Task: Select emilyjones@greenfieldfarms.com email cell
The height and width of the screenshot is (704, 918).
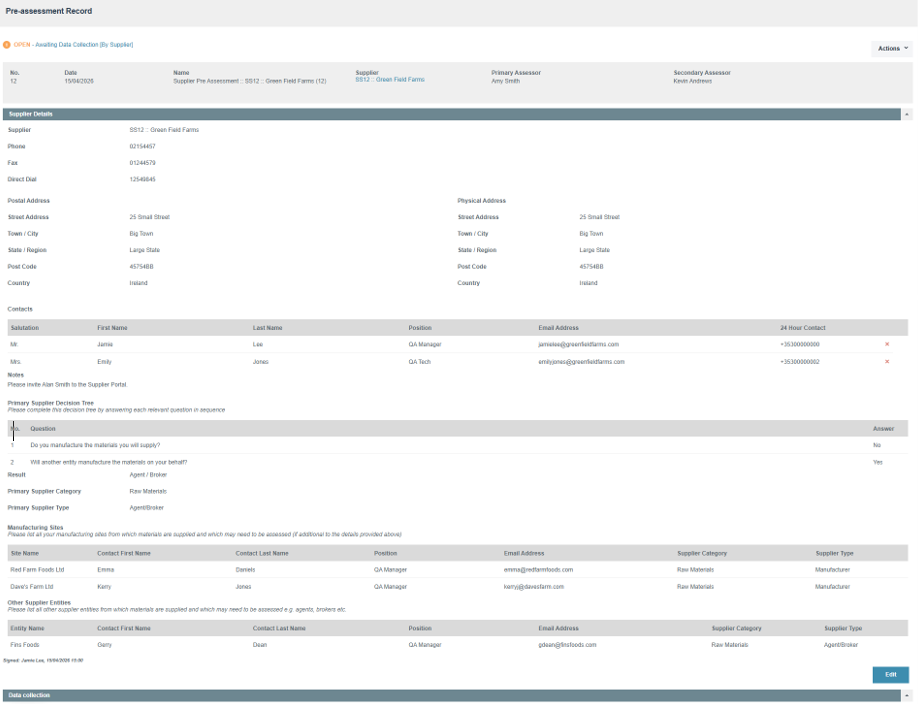Action: 581,362
